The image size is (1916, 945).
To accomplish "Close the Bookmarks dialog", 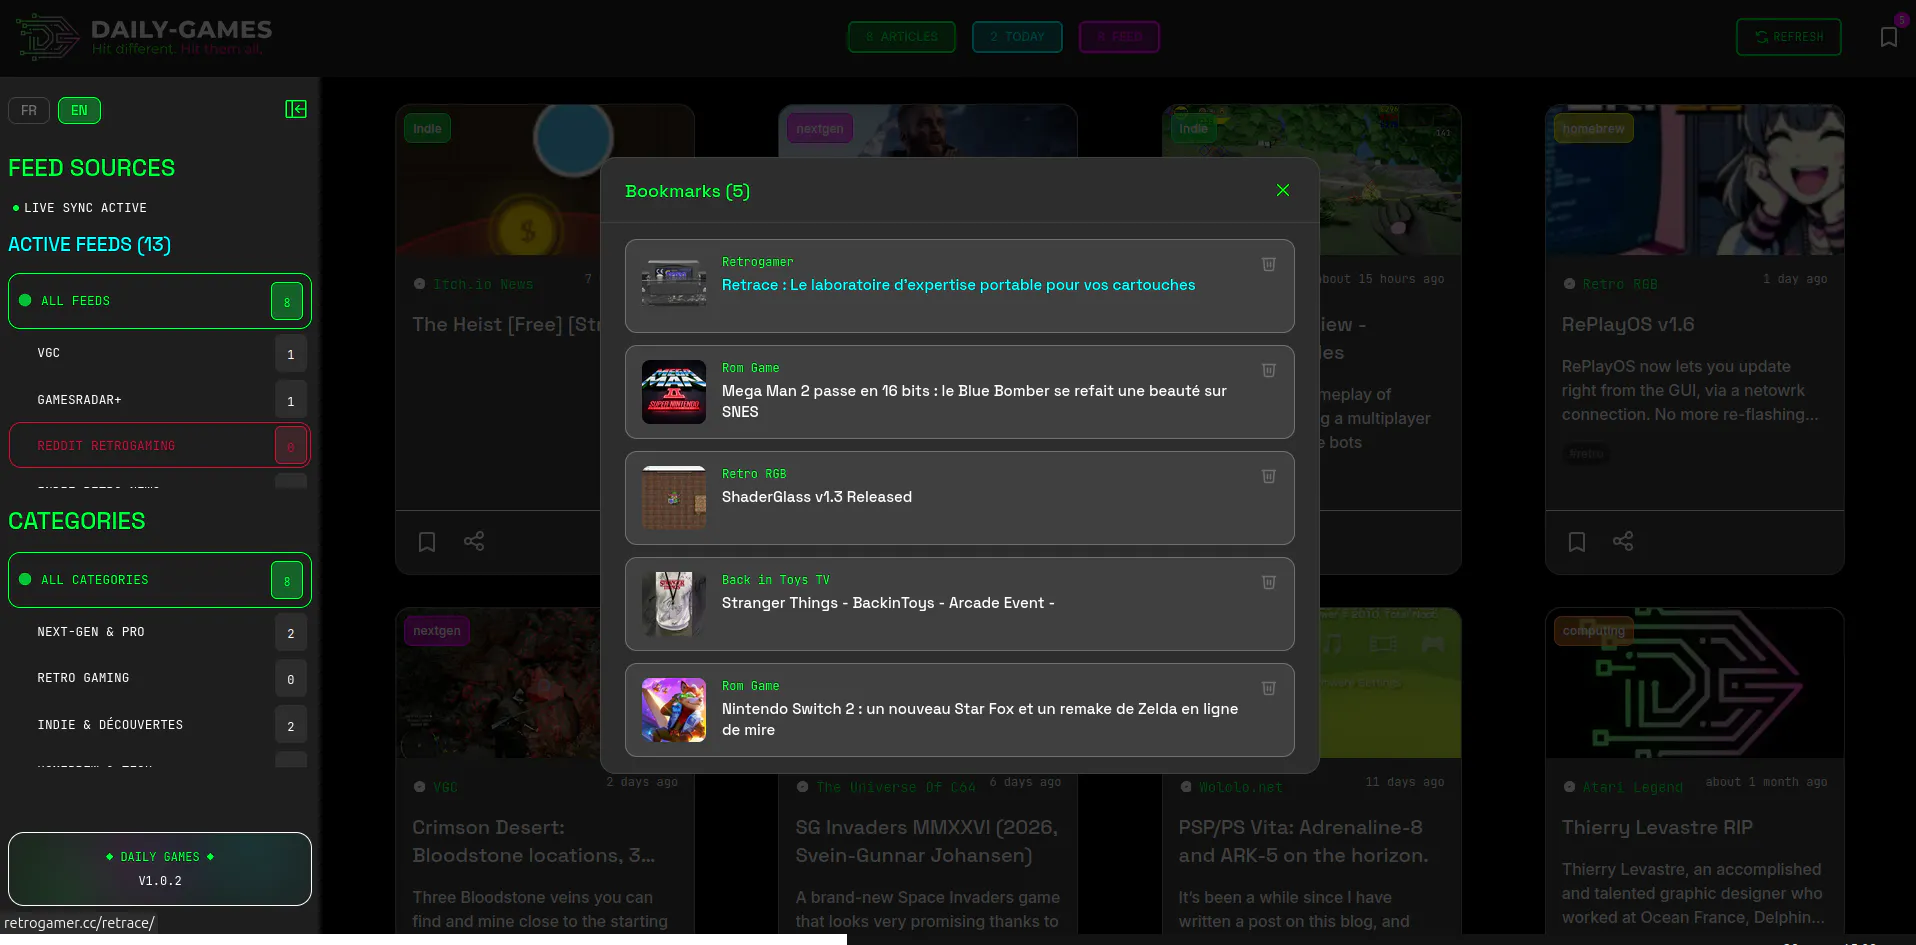I will pos(1283,190).
